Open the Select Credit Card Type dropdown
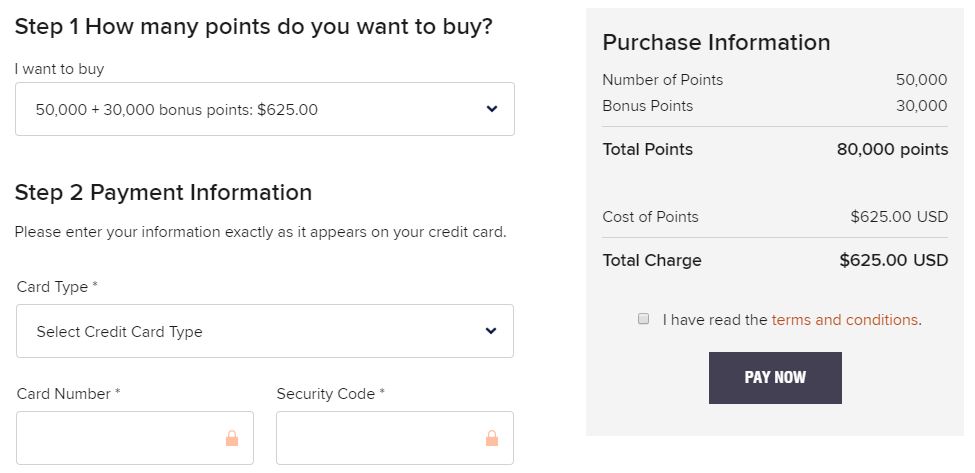 pyautogui.click(x=264, y=331)
